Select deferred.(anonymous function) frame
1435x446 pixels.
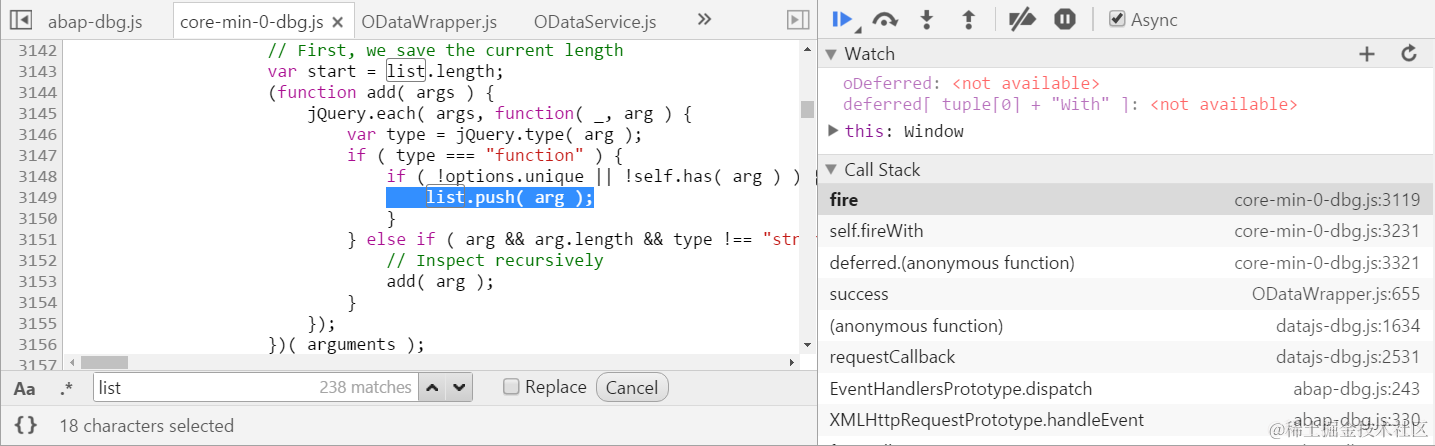(1126, 263)
